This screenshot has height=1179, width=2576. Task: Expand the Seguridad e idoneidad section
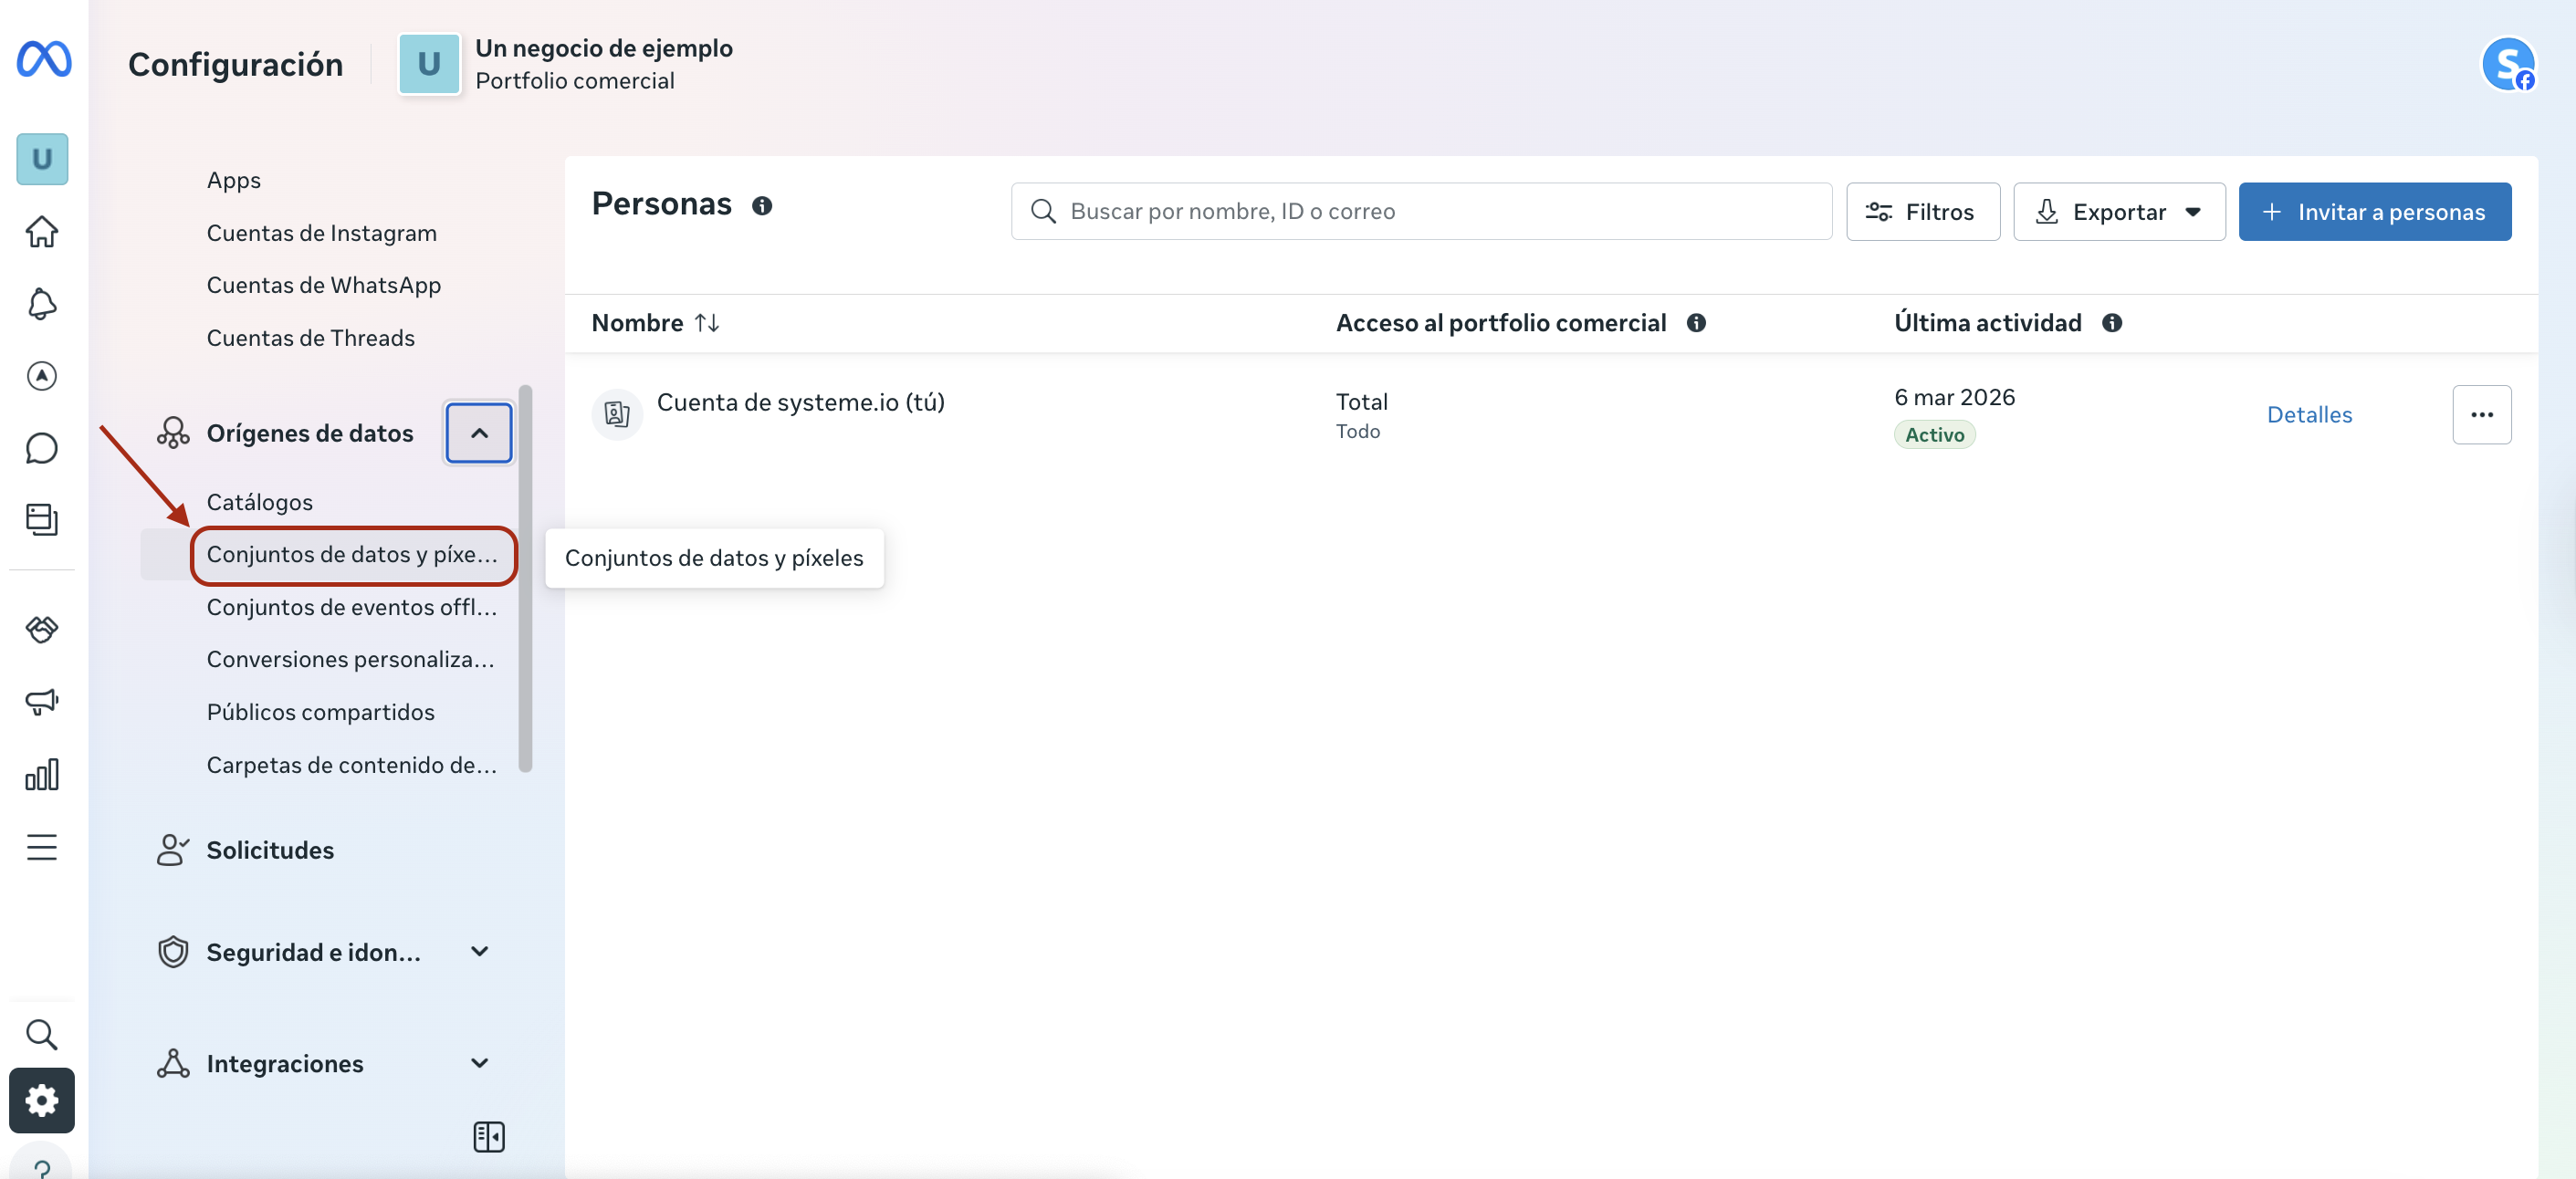tap(479, 951)
